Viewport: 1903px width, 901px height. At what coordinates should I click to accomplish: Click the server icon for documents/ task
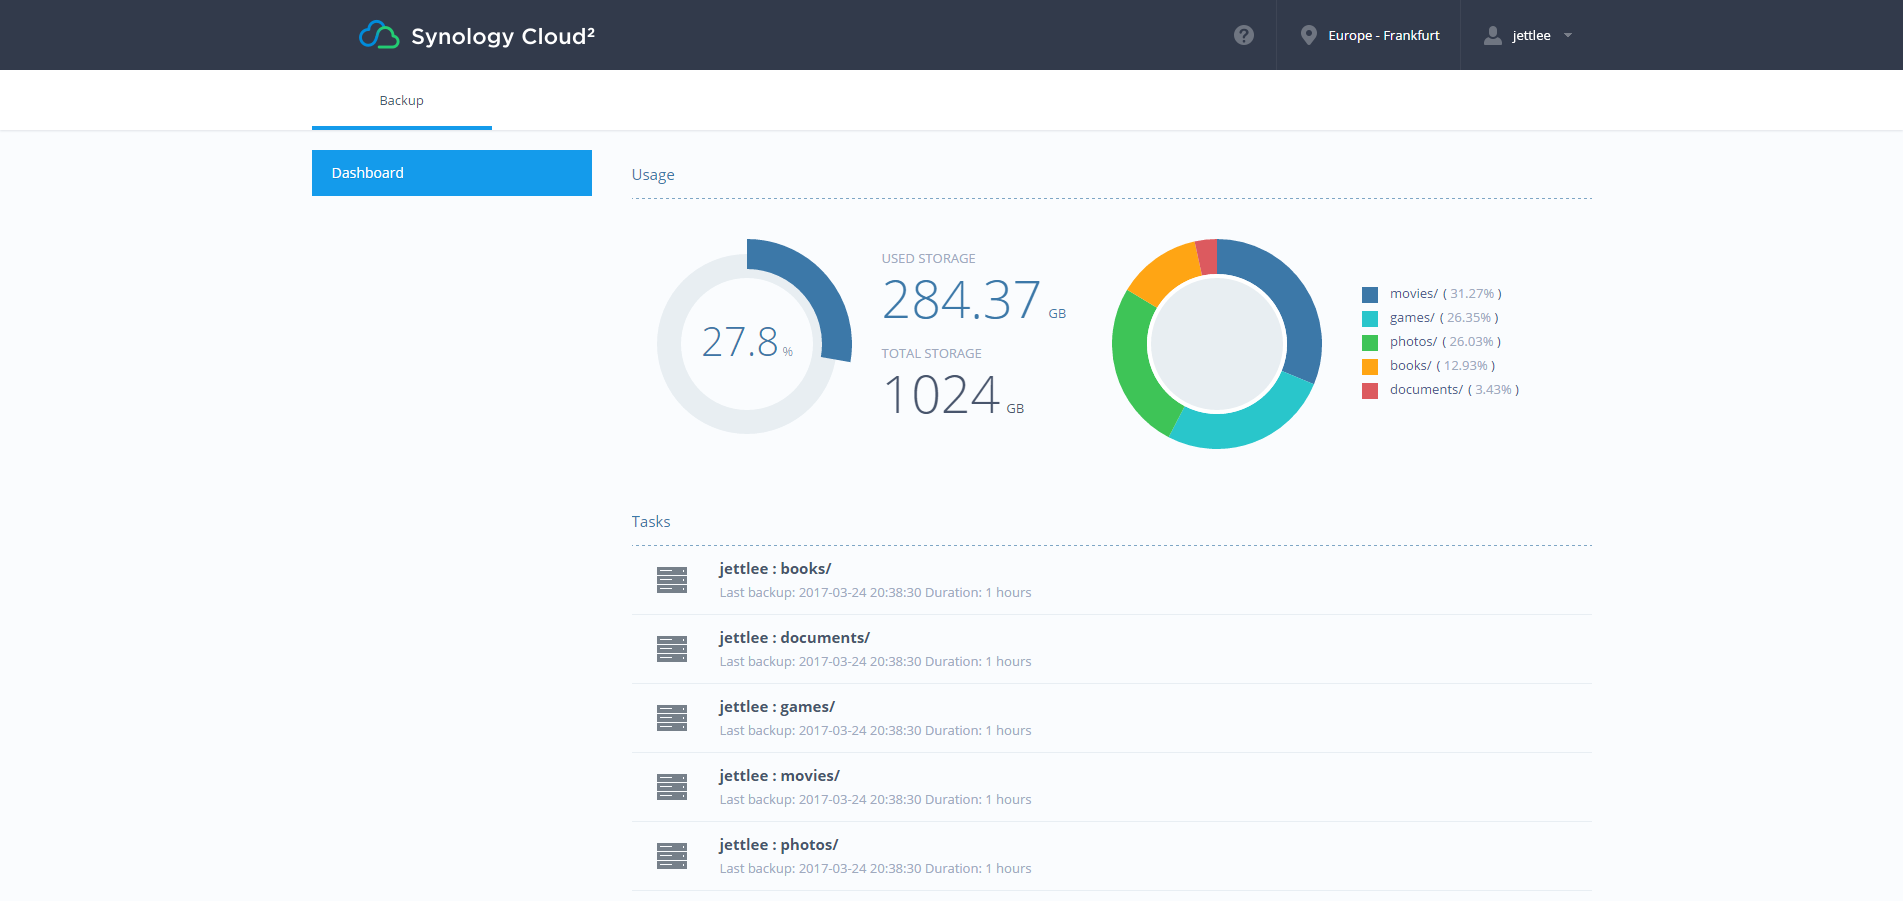[x=671, y=649]
